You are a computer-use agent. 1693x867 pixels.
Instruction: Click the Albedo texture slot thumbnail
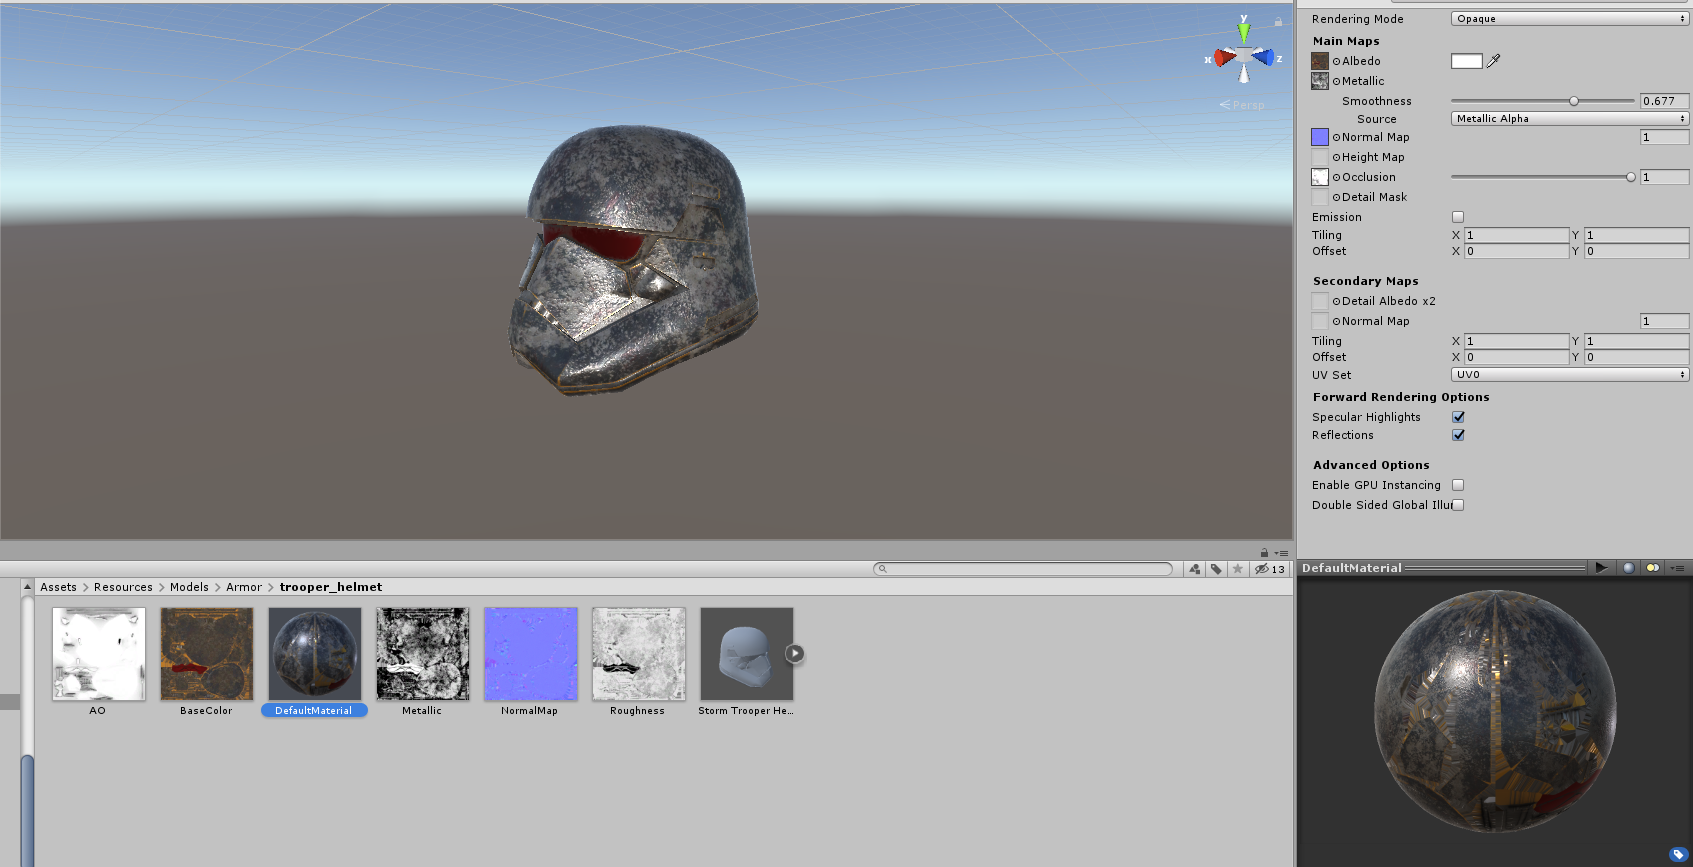tap(1320, 61)
